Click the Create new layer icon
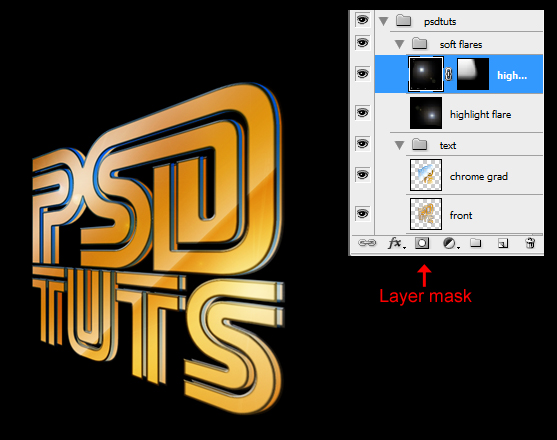Screen dimensions: 557x440 tap(503, 244)
